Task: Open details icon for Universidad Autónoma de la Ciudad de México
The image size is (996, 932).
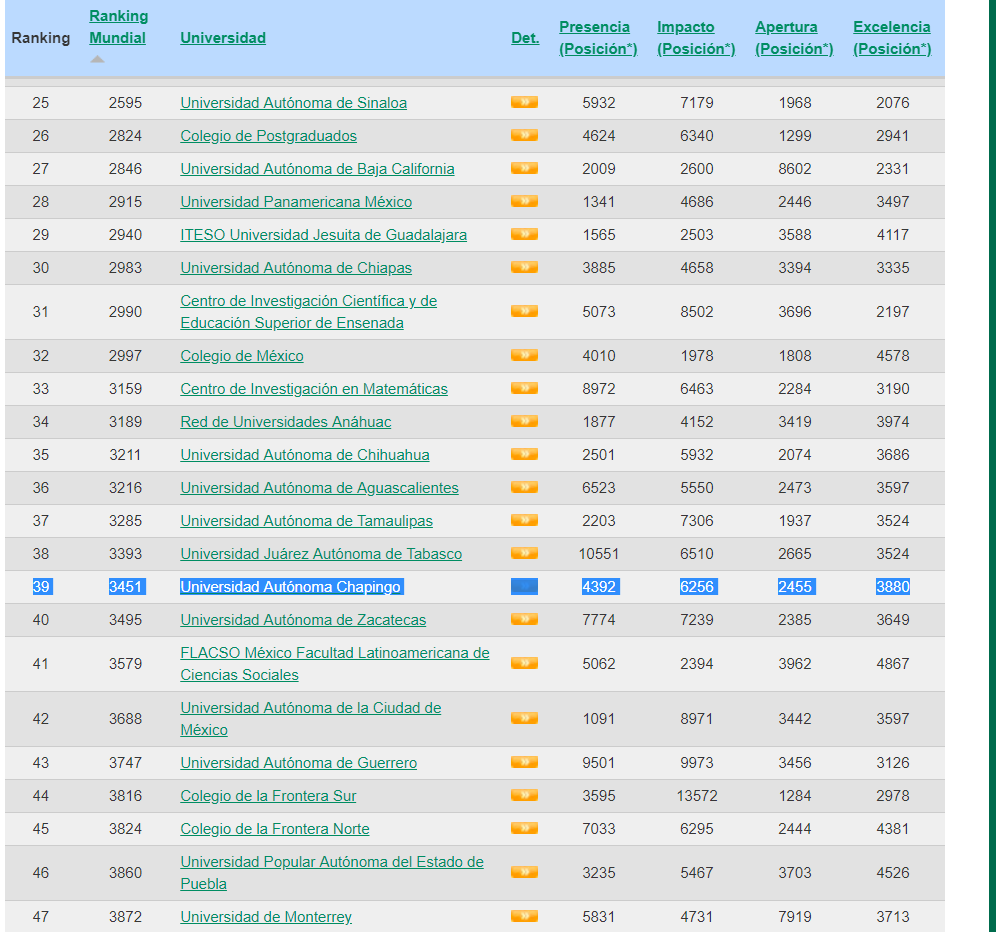Action: point(524,719)
